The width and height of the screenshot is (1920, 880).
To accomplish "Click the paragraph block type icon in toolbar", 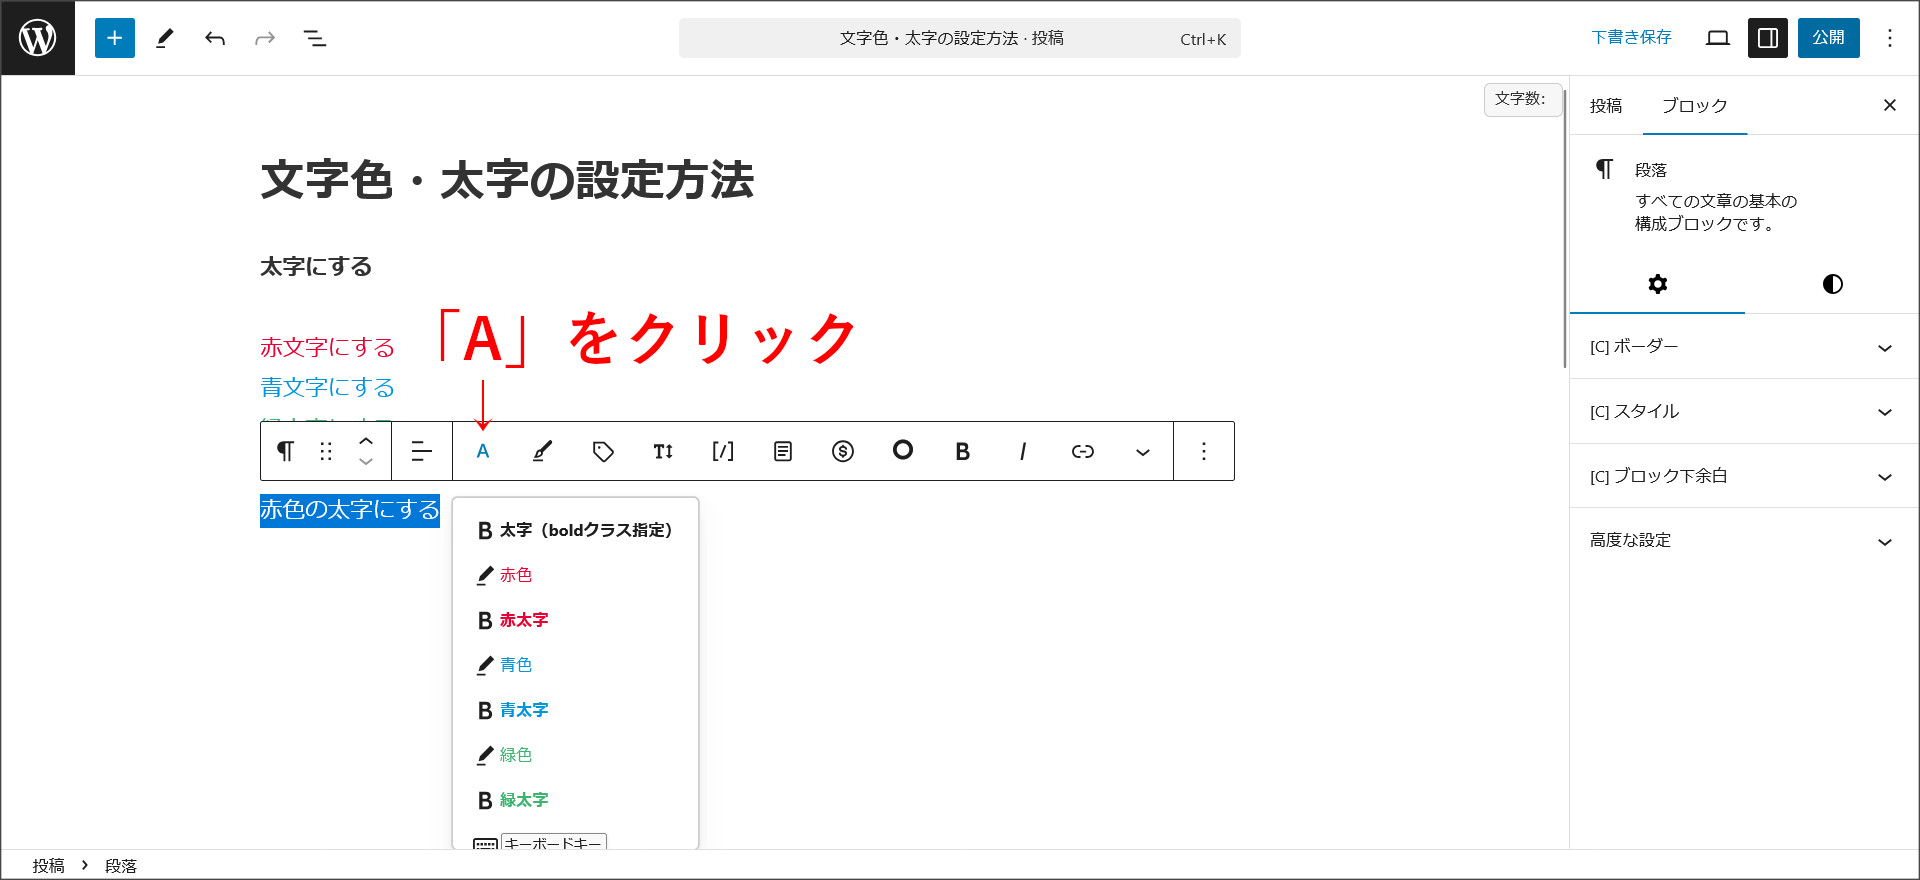I will click(x=286, y=451).
